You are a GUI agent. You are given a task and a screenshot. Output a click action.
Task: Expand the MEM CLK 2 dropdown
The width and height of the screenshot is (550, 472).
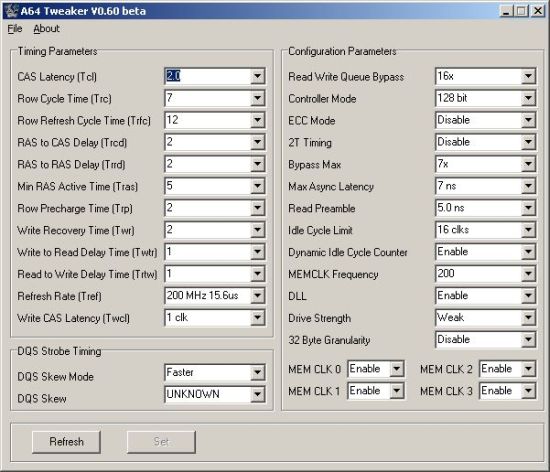coord(528,369)
